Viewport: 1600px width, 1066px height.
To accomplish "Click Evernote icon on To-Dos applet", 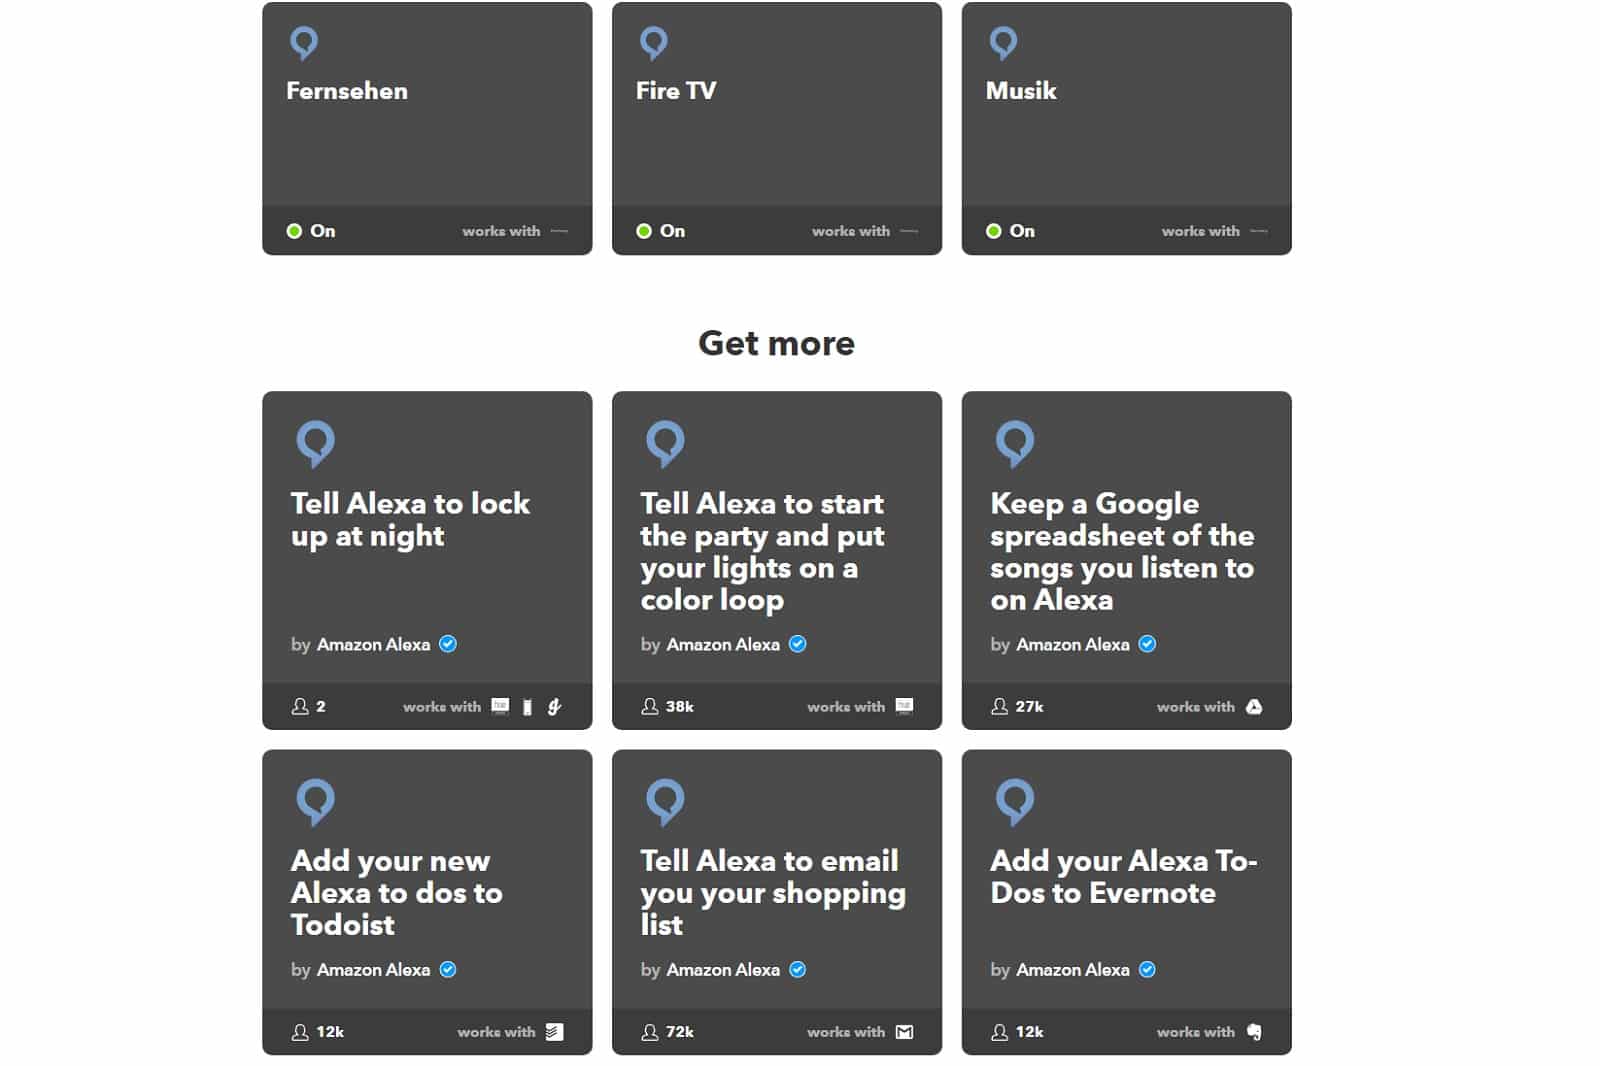I will point(1254,1032).
